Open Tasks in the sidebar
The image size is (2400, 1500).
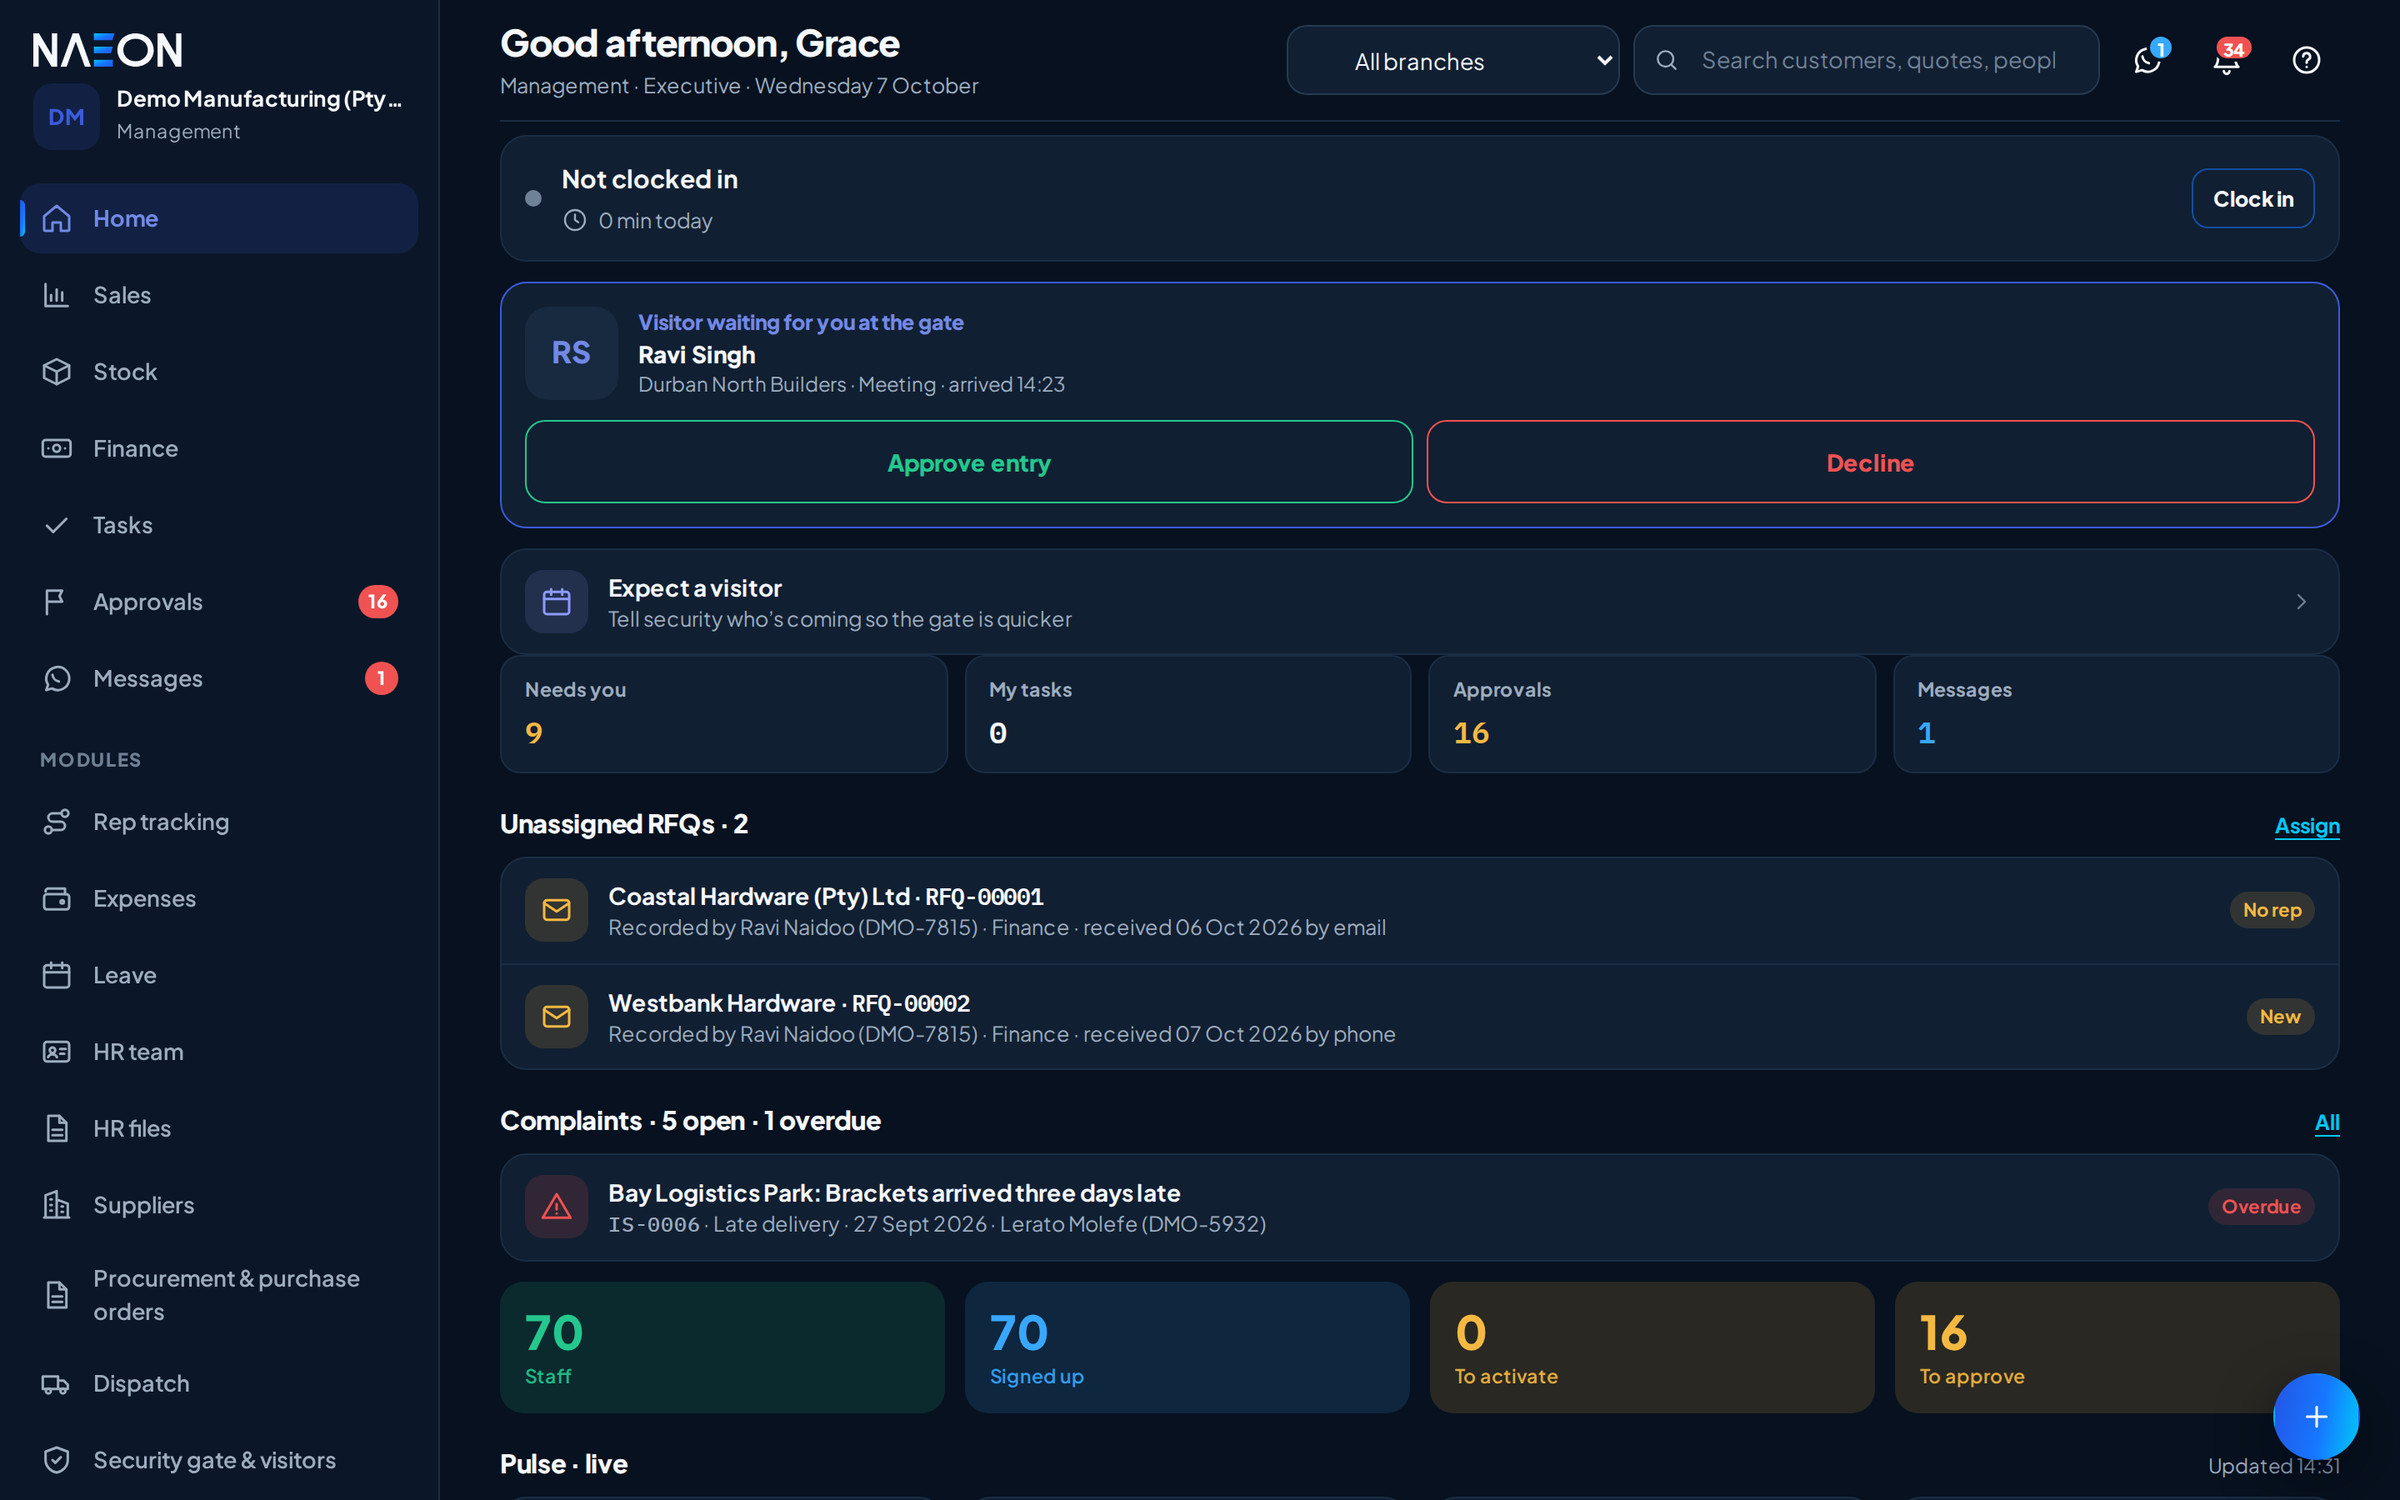point(219,525)
